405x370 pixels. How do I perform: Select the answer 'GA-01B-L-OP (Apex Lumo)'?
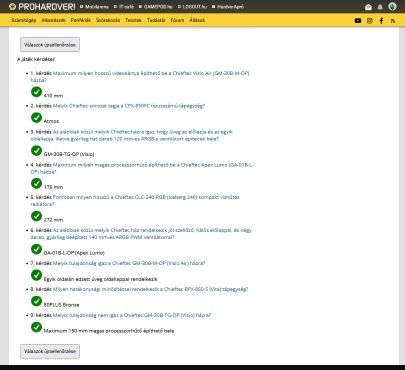click(x=74, y=253)
